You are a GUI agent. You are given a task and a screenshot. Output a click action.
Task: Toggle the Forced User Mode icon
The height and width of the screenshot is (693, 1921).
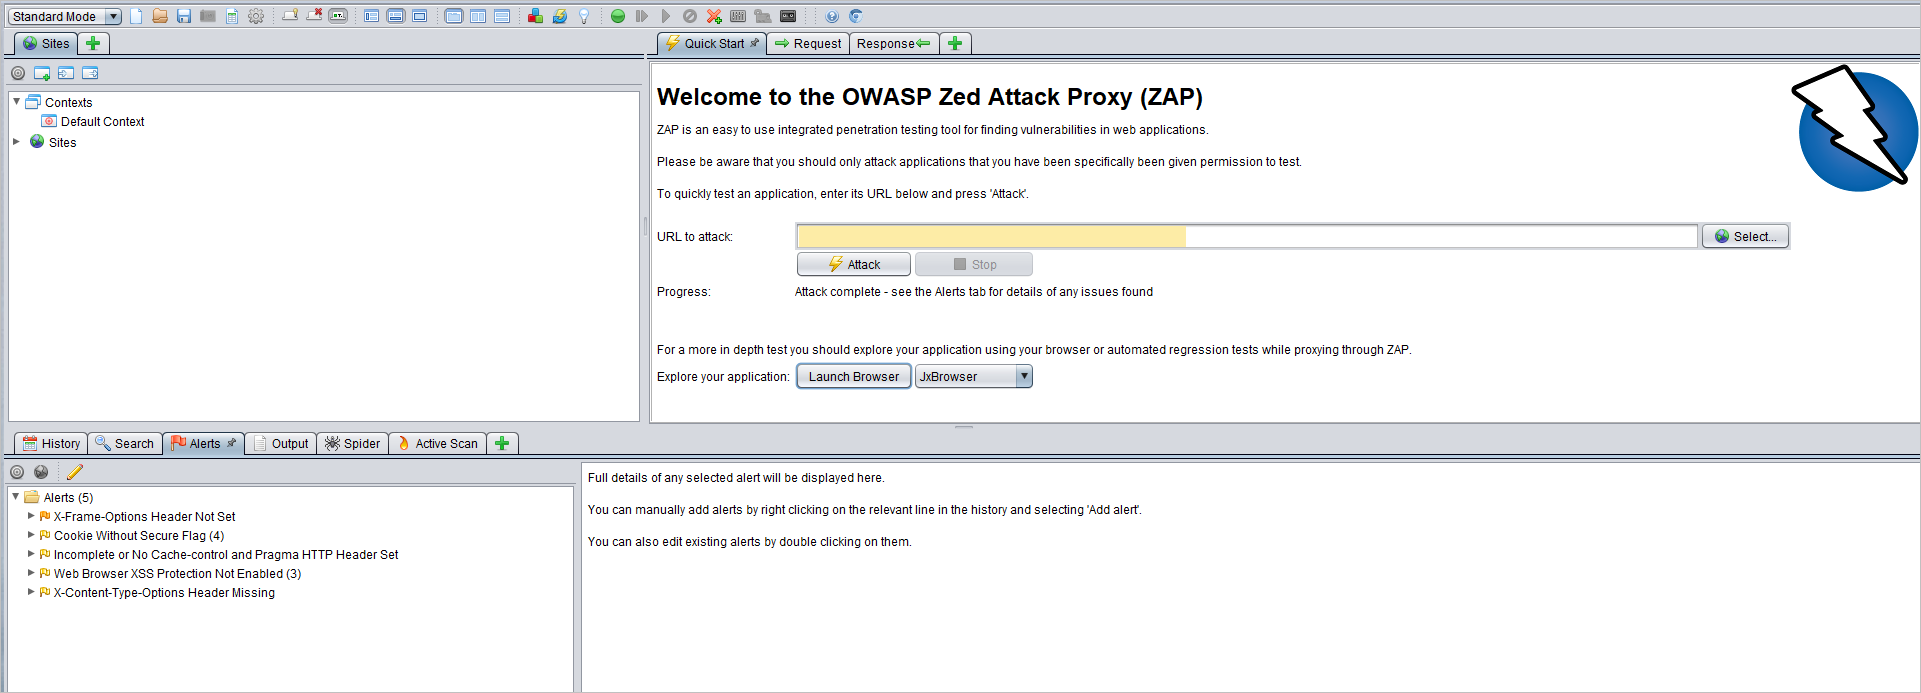point(763,16)
